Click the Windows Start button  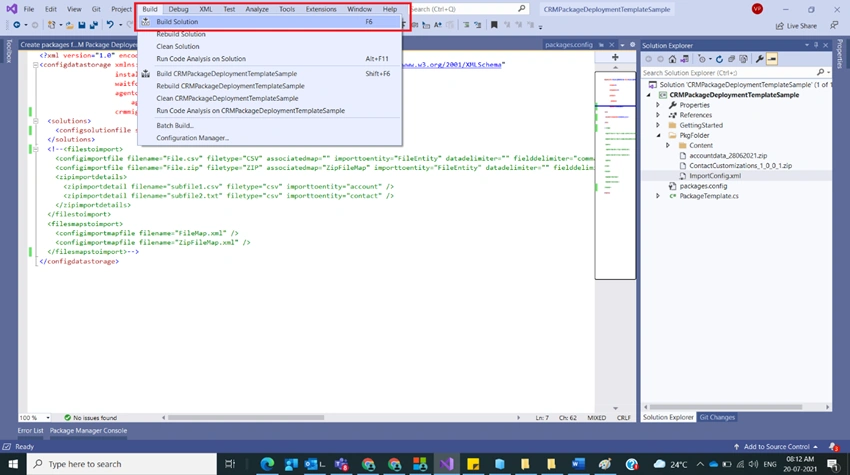point(13,464)
